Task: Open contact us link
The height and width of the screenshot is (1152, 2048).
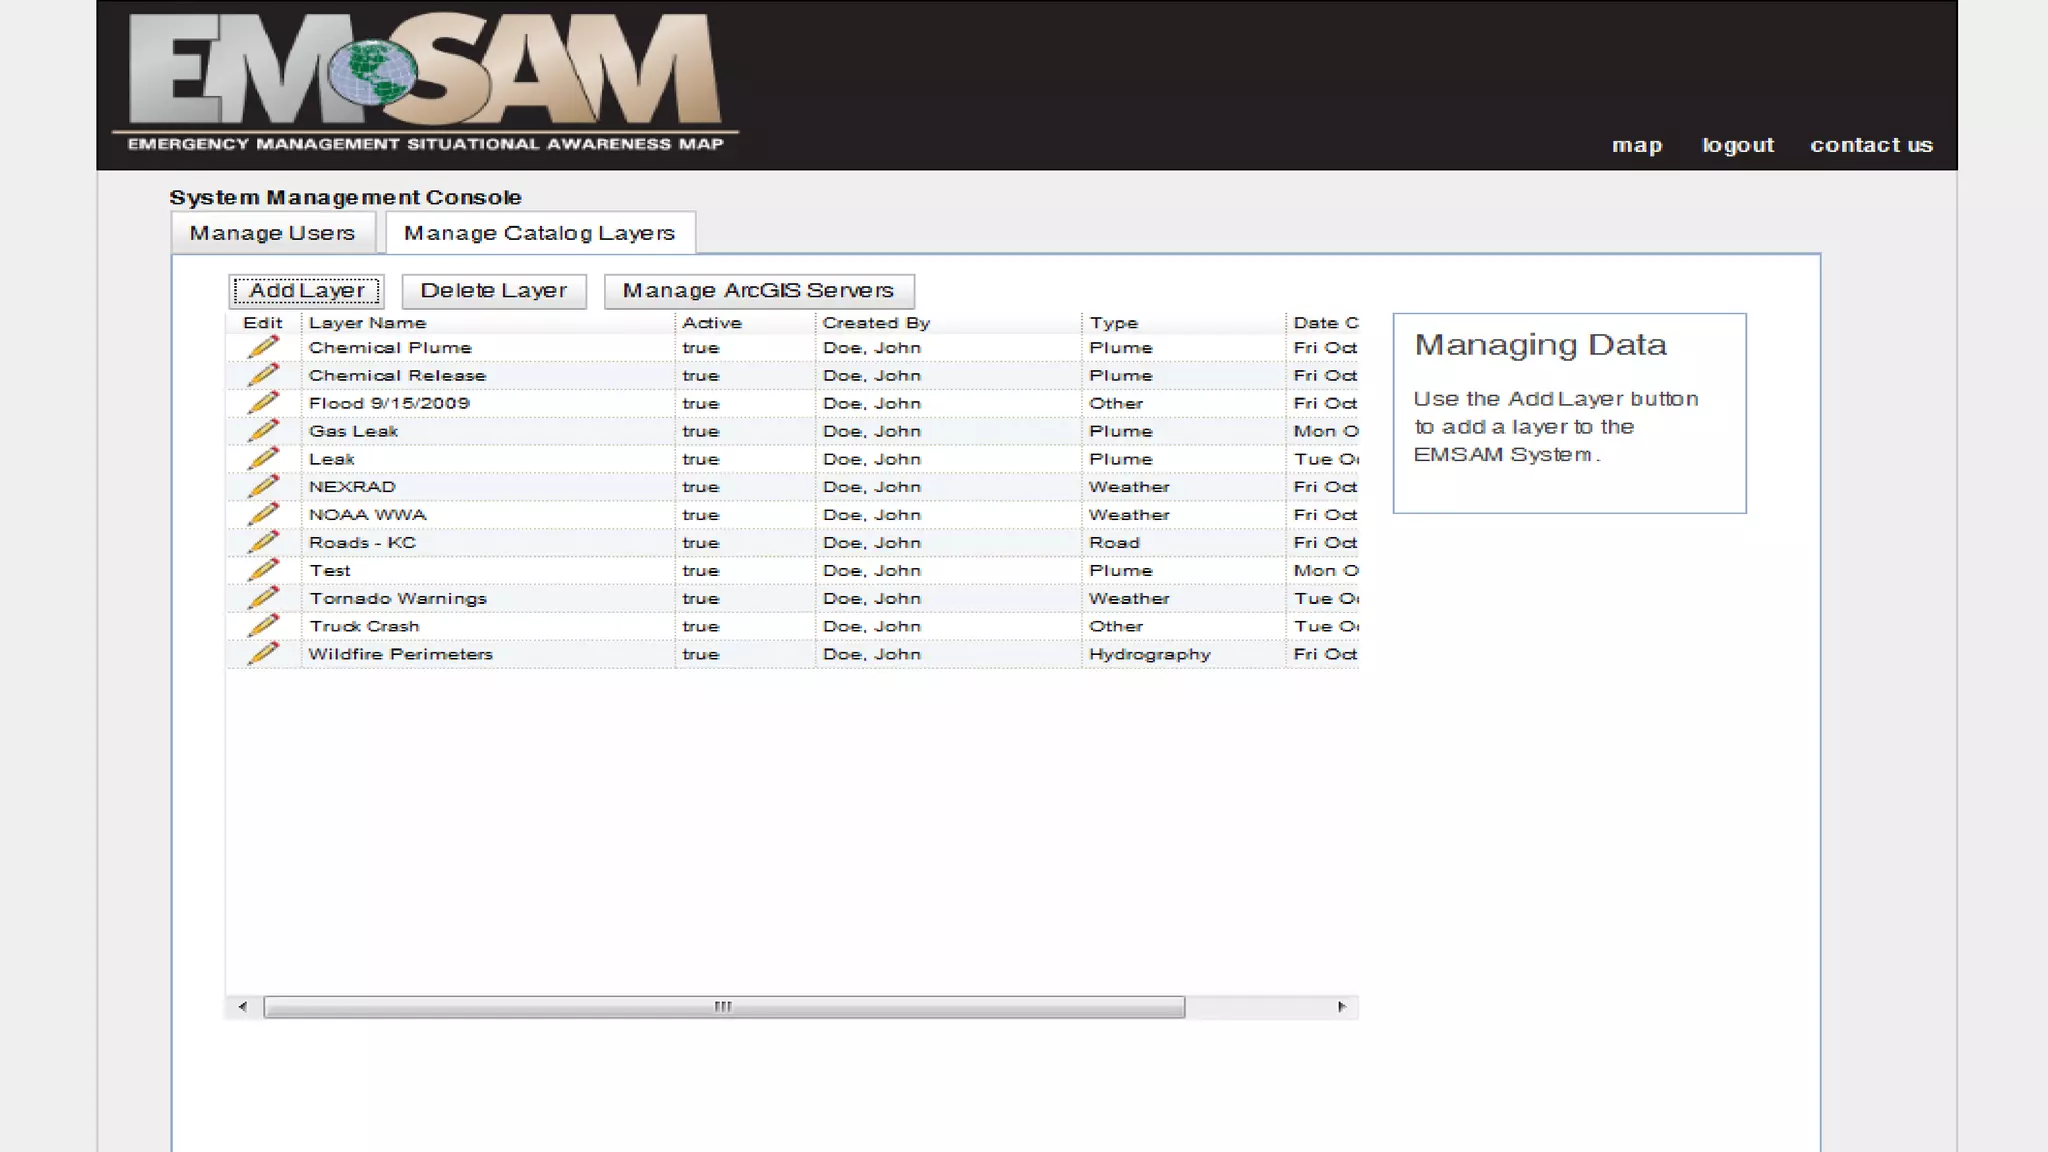Action: 1871,145
